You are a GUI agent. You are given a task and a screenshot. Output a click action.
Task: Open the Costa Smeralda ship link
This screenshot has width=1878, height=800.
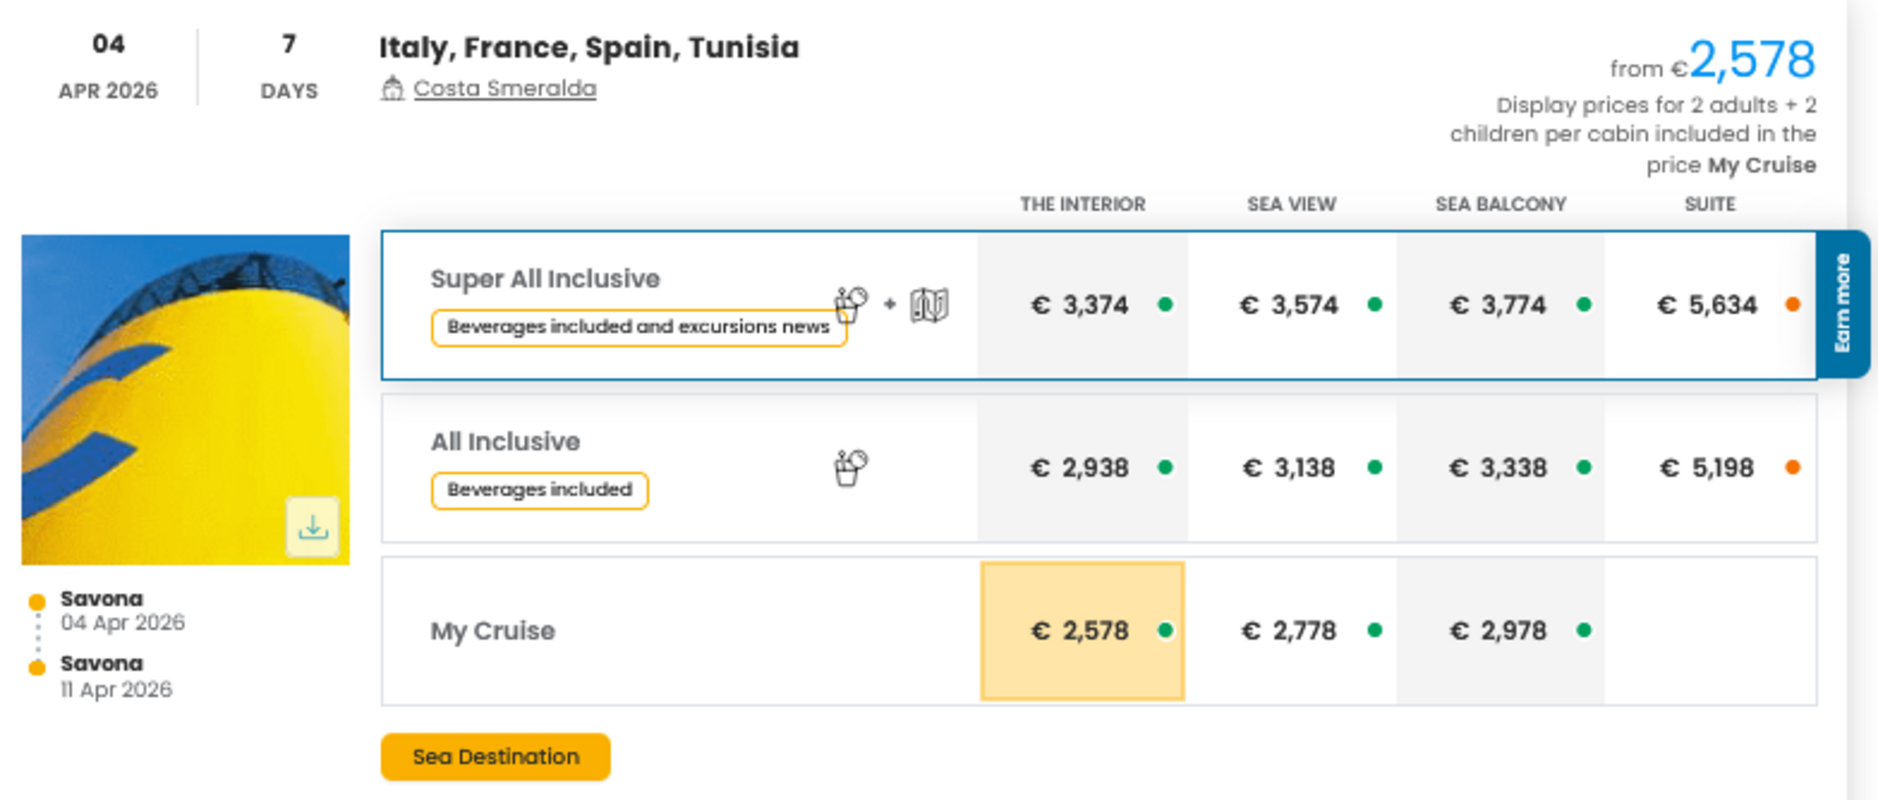click(504, 88)
